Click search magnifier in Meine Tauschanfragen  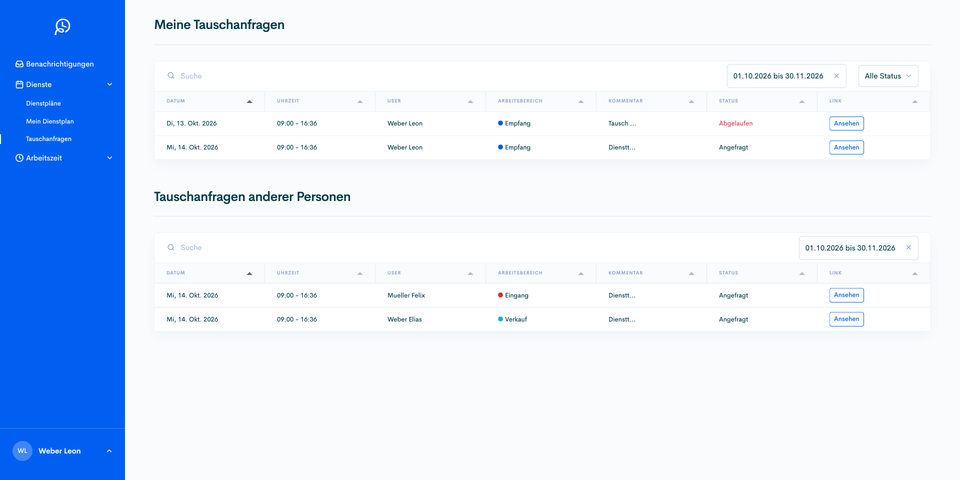coord(171,76)
